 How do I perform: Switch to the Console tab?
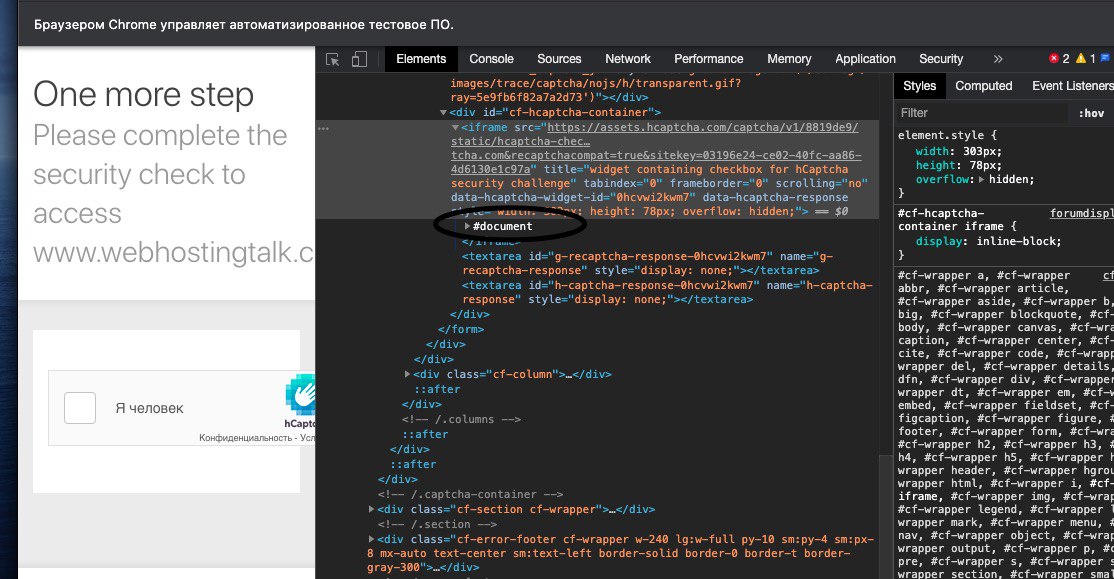pos(491,59)
